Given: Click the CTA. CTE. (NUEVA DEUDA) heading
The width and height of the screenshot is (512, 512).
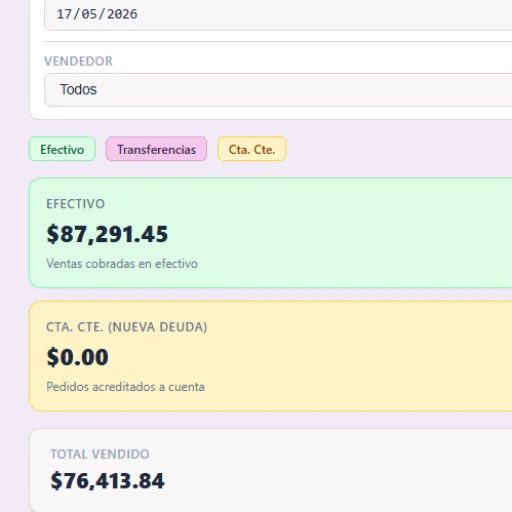Looking at the screenshot, I should (127, 327).
